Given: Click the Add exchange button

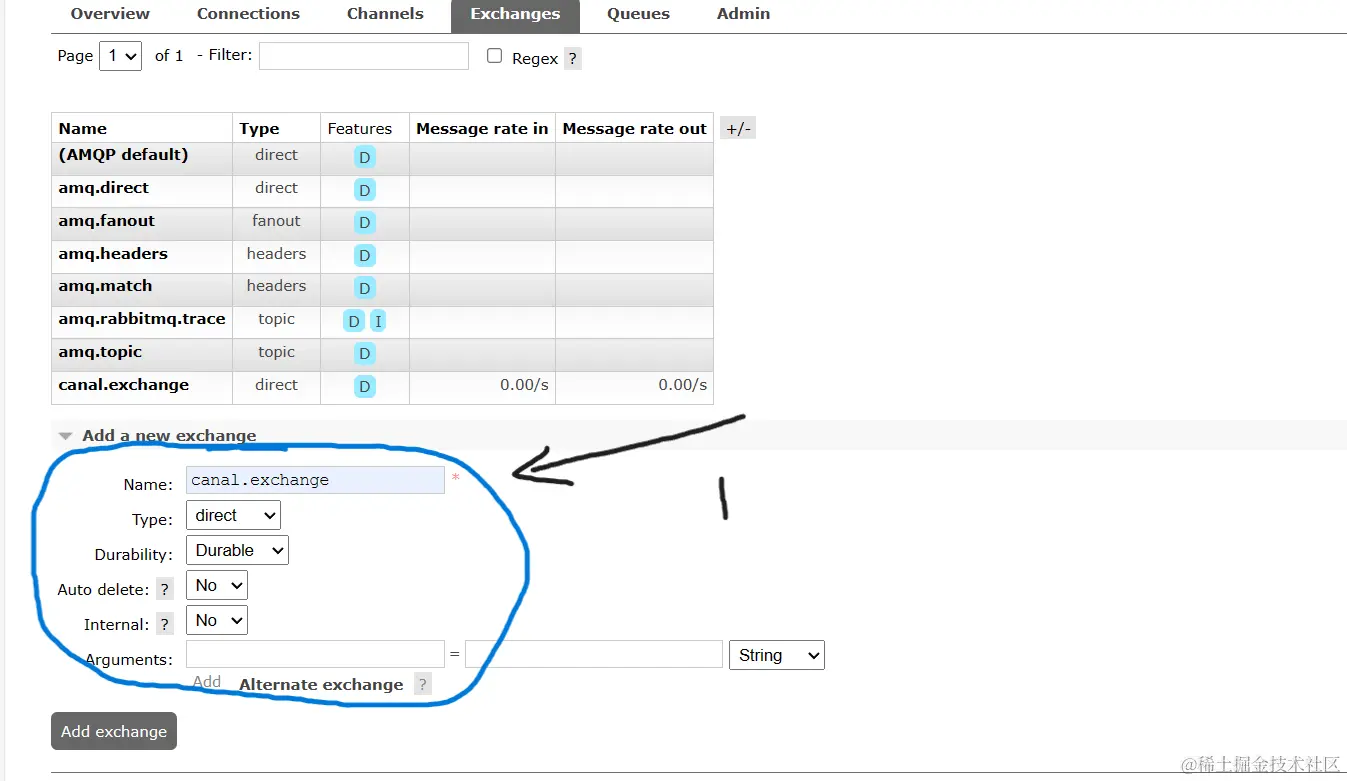Looking at the screenshot, I should click(113, 731).
